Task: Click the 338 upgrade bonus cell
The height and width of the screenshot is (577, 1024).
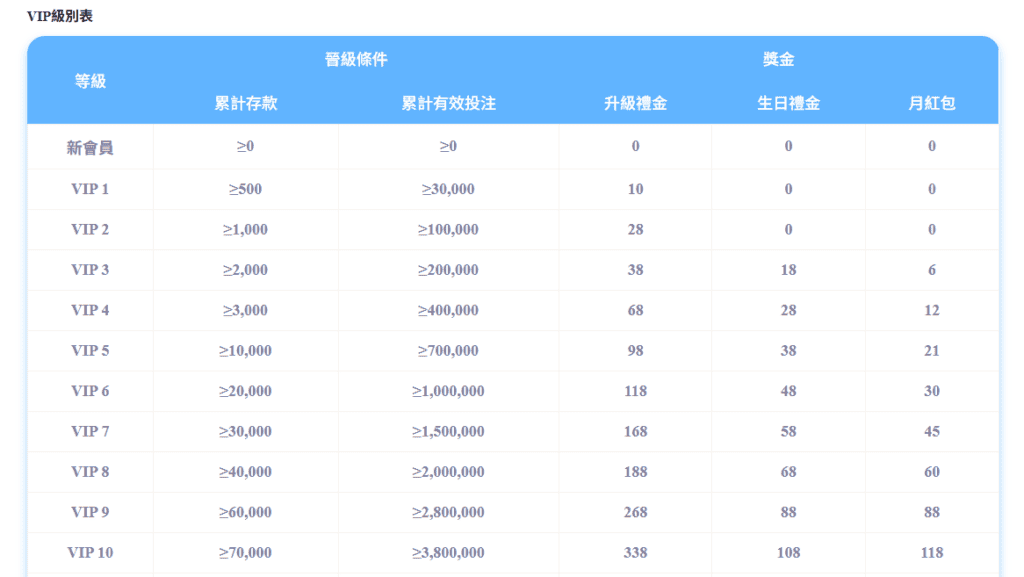Action: pos(635,552)
